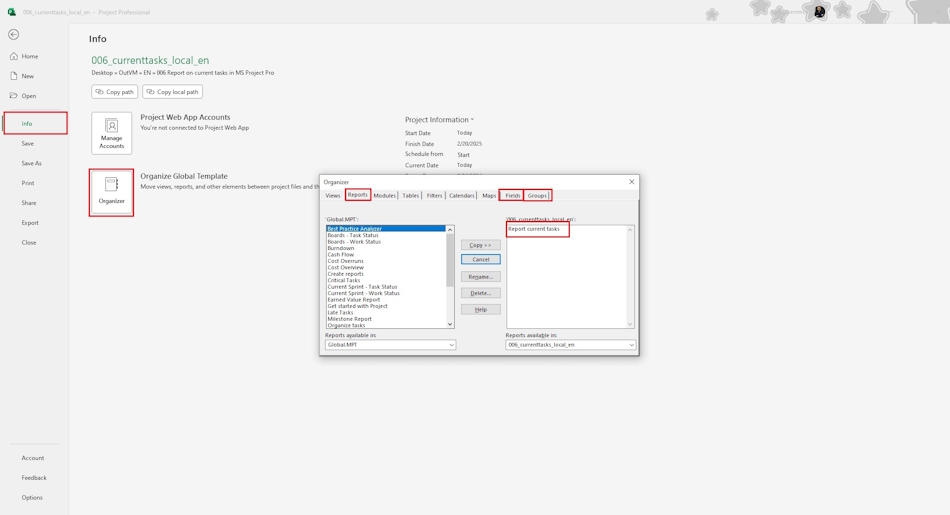Switch to the Tables tab in Organizer
The width and height of the screenshot is (950, 515).
coord(411,196)
